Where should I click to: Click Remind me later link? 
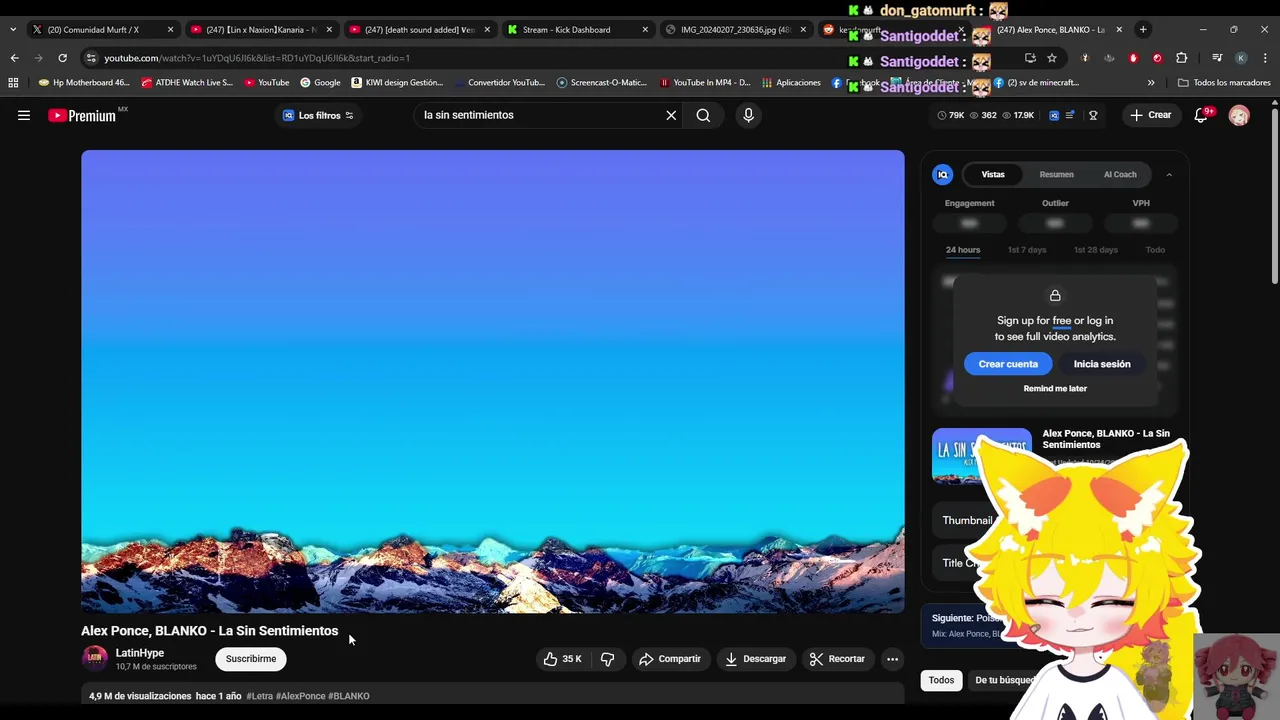point(1055,388)
